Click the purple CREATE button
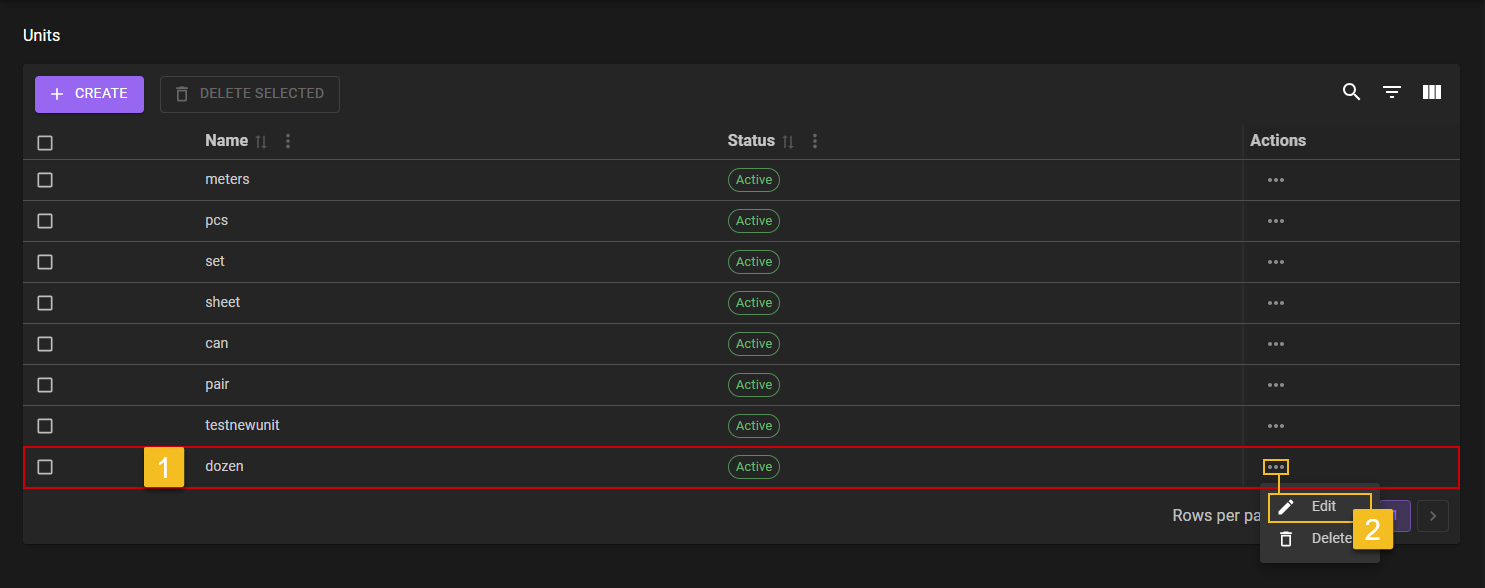 89,94
